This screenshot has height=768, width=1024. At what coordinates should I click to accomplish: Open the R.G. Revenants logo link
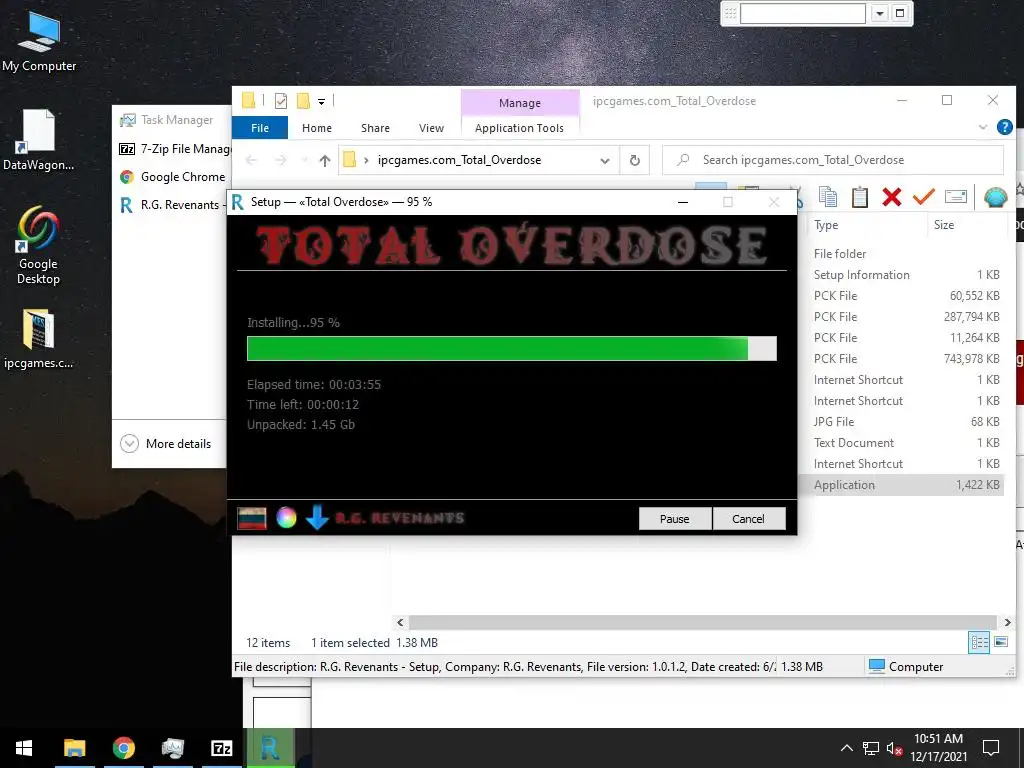[400, 518]
